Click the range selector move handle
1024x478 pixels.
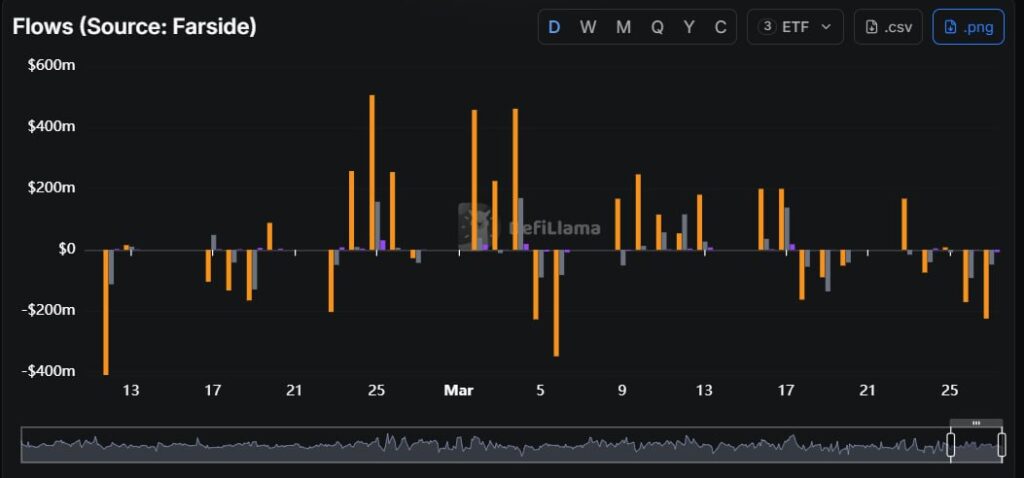975,423
